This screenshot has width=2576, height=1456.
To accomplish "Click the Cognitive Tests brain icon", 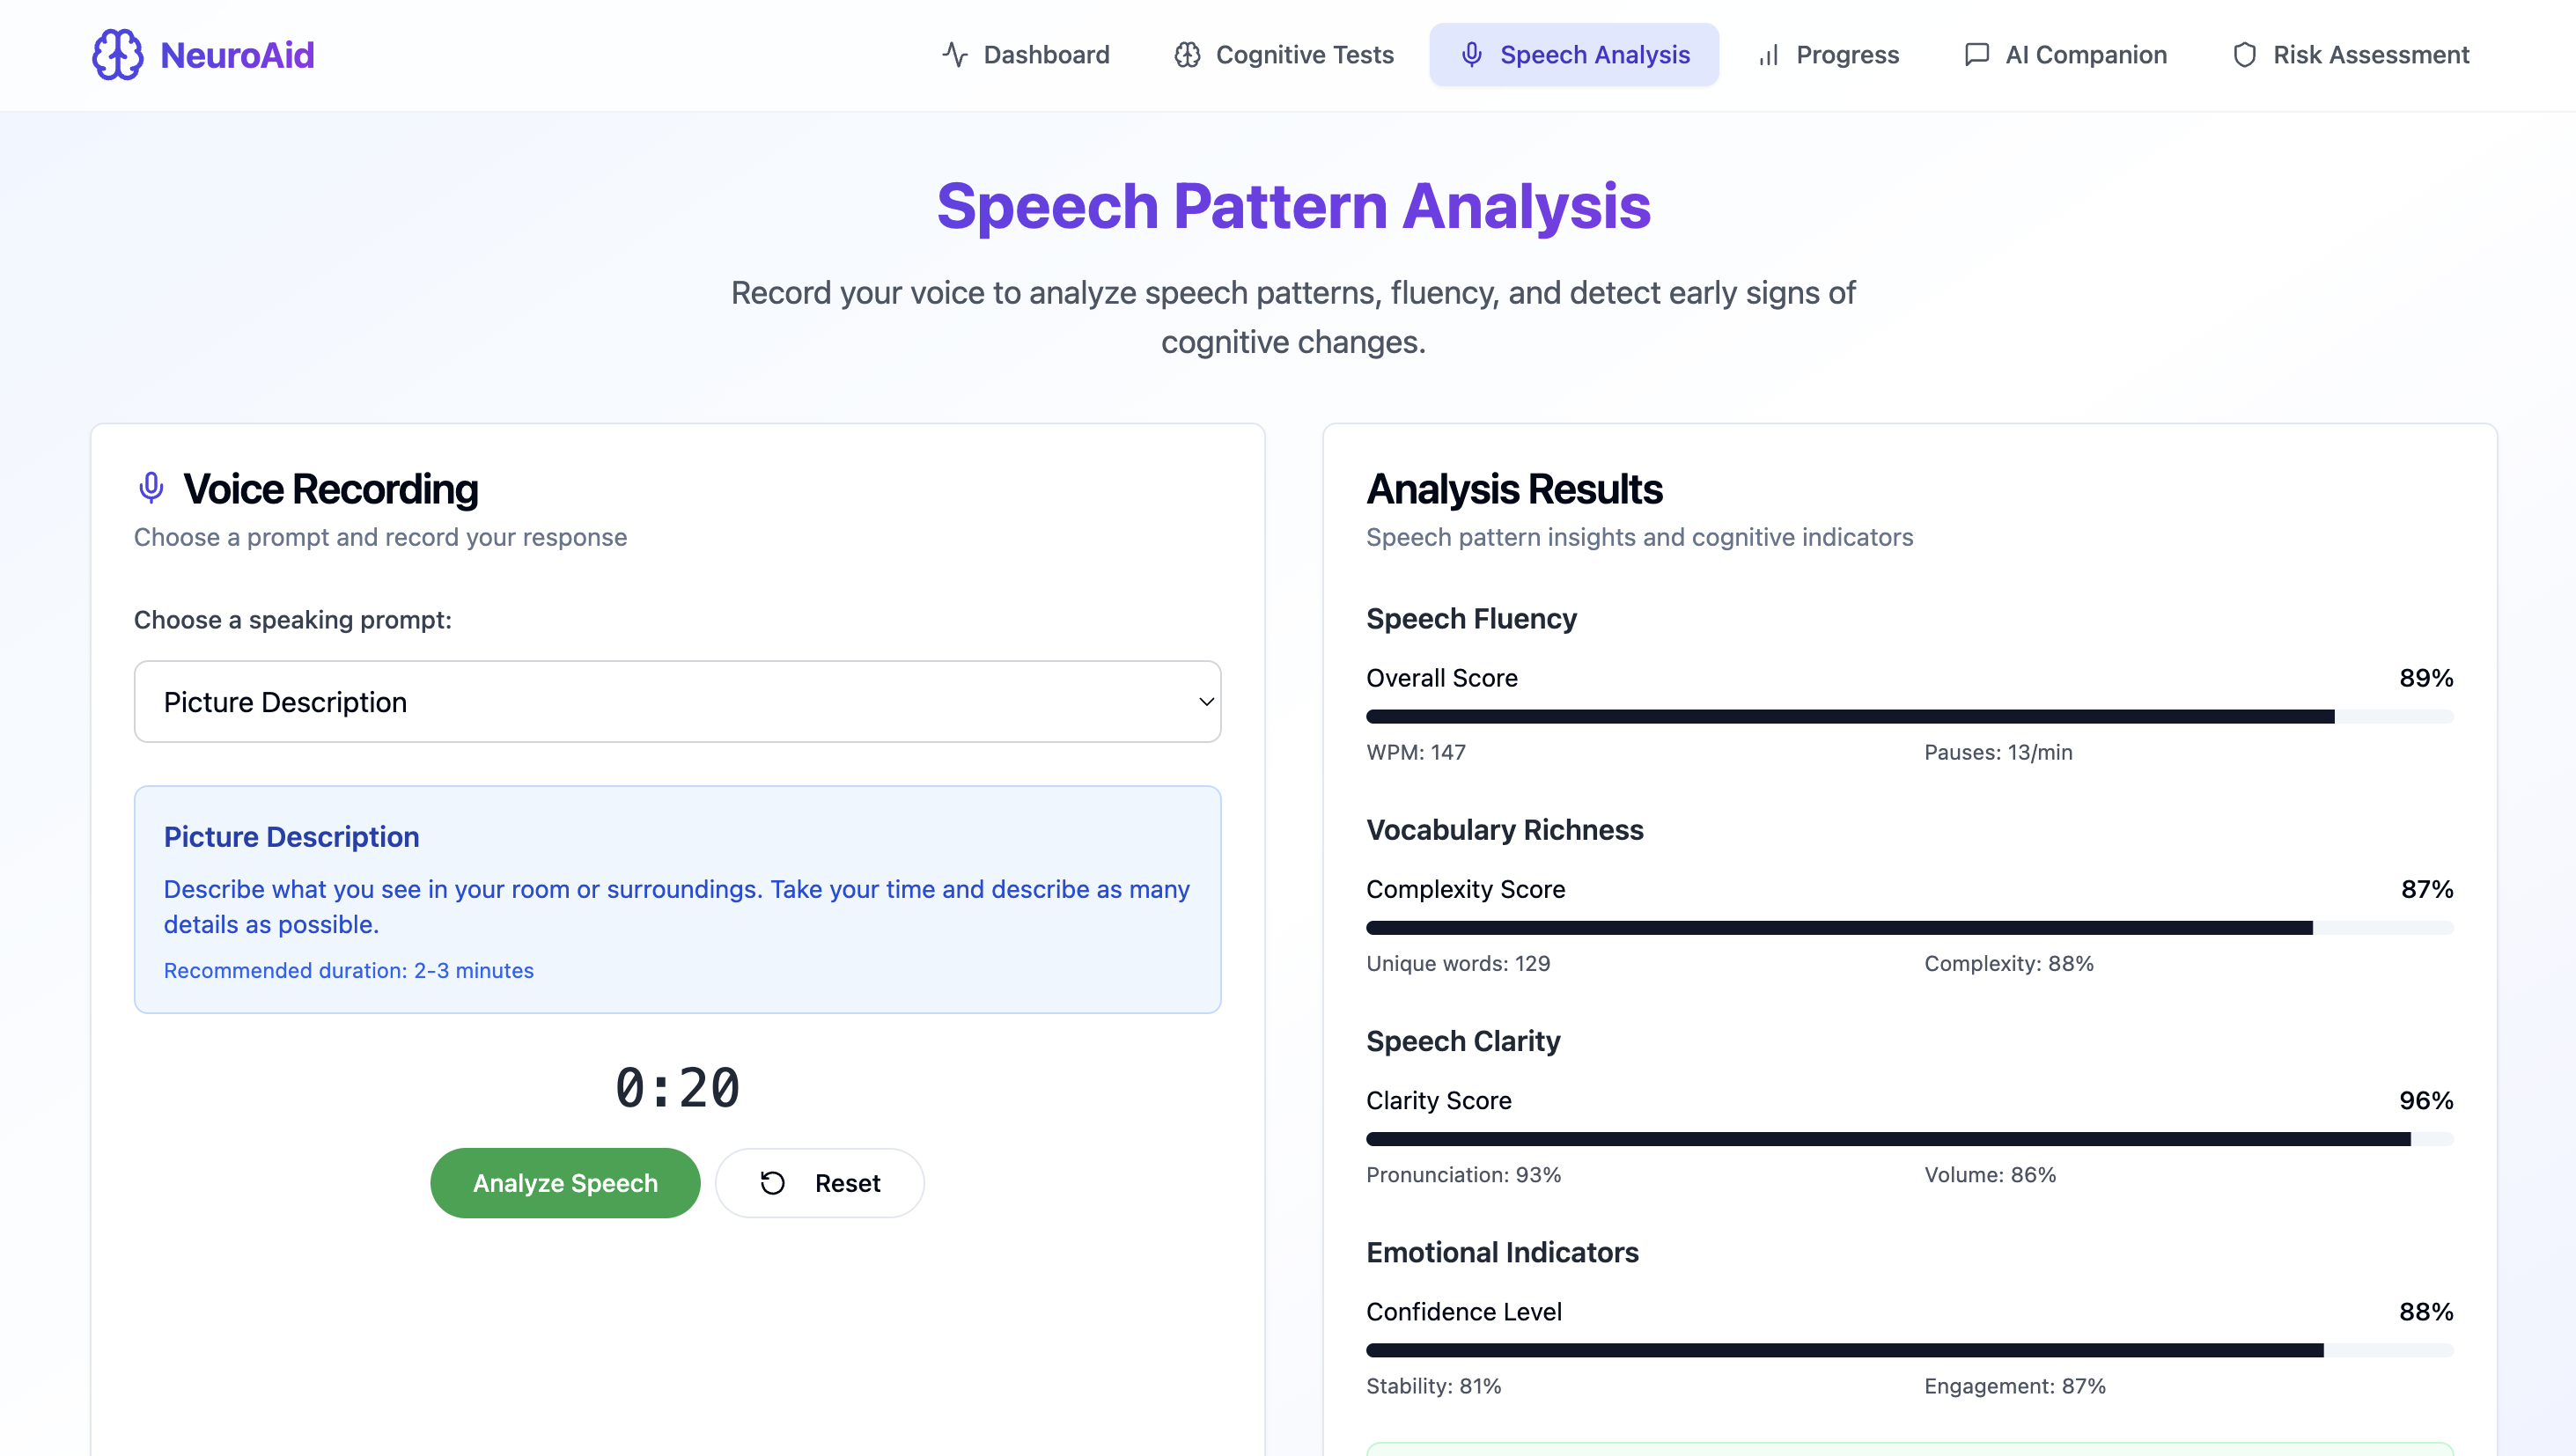I will (x=1187, y=55).
